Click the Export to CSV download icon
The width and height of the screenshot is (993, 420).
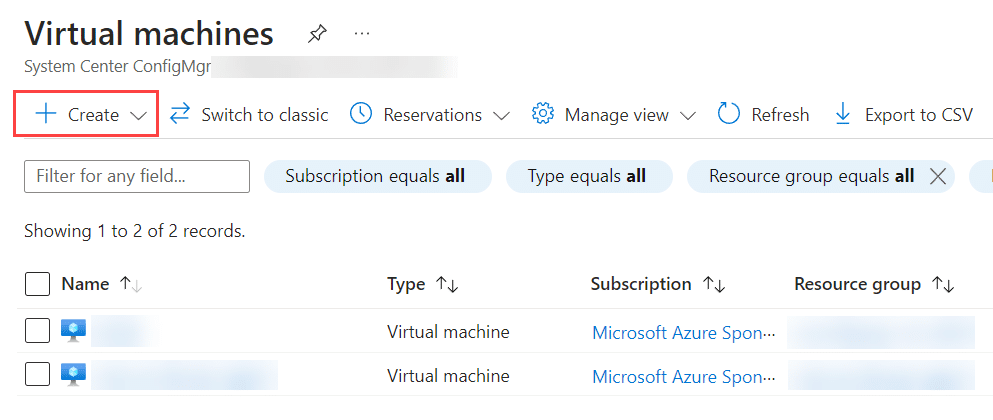tap(843, 115)
